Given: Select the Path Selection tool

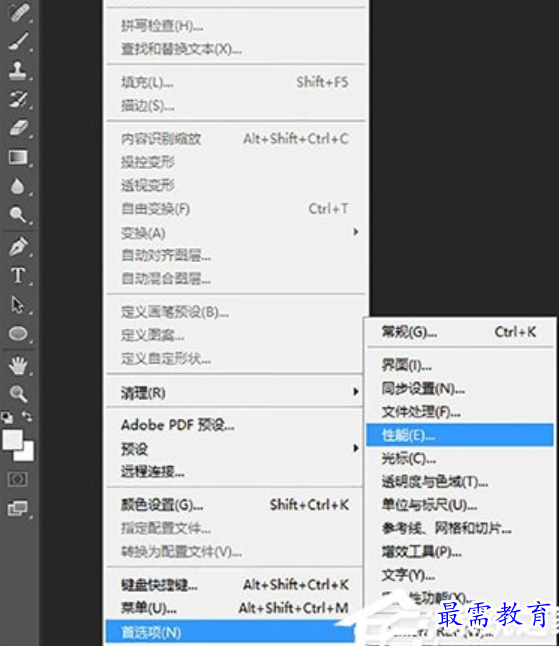Looking at the screenshot, I should (18, 305).
